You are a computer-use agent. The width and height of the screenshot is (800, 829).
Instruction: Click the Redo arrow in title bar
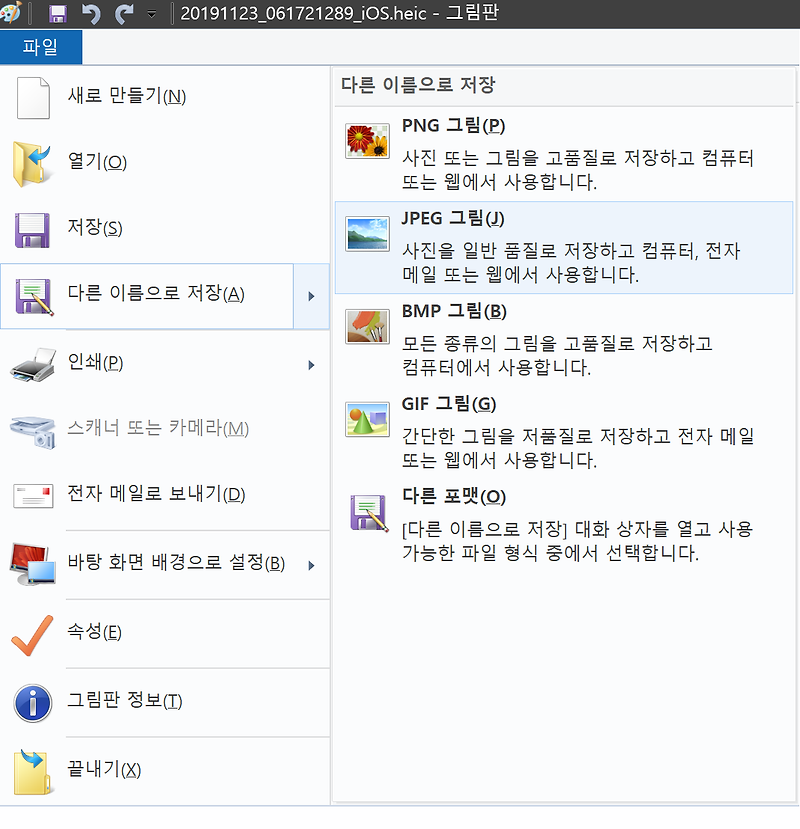click(124, 14)
